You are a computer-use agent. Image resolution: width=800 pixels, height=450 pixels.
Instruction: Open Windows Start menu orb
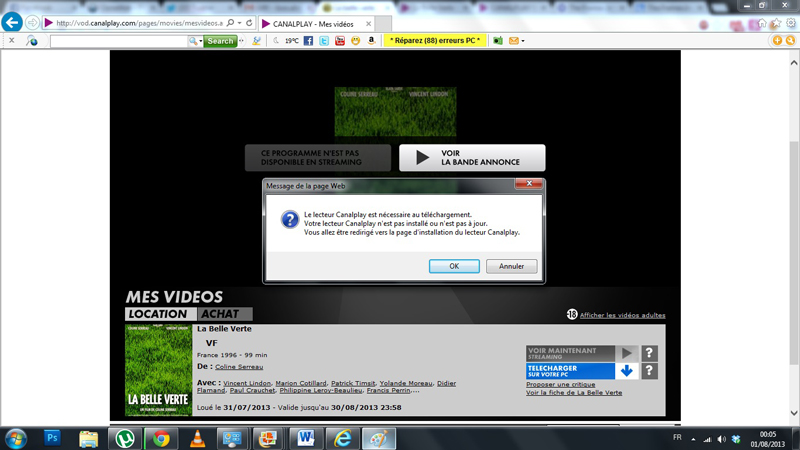tap(15, 439)
